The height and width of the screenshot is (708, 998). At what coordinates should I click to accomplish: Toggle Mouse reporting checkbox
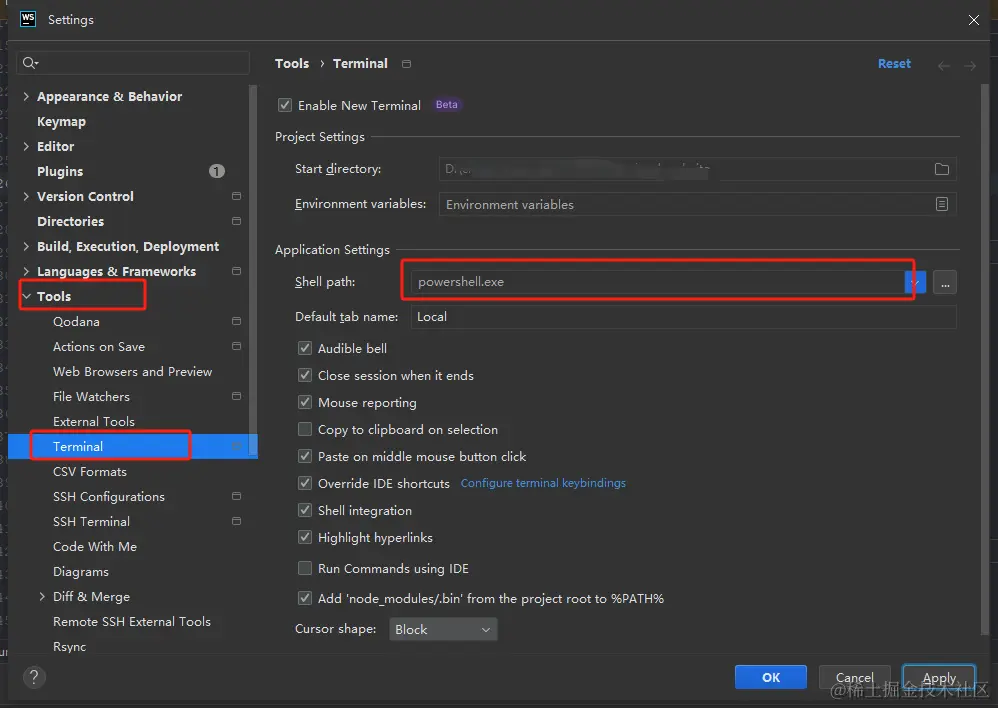(305, 402)
